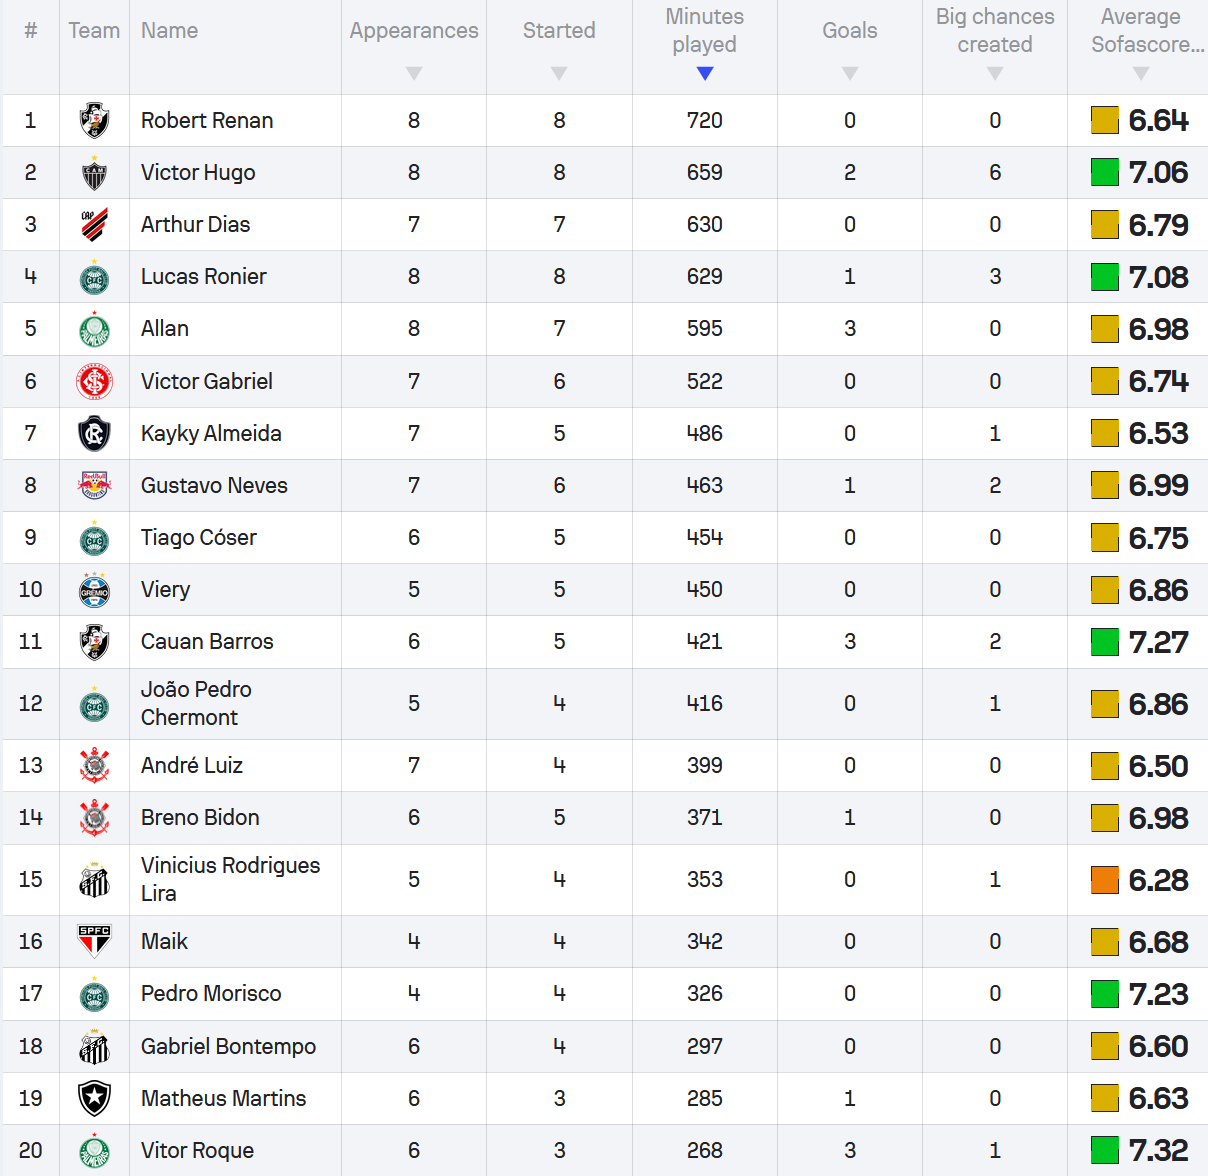Click São Paulo crest beside Maik
Image resolution: width=1208 pixels, height=1176 pixels.
coord(94,941)
